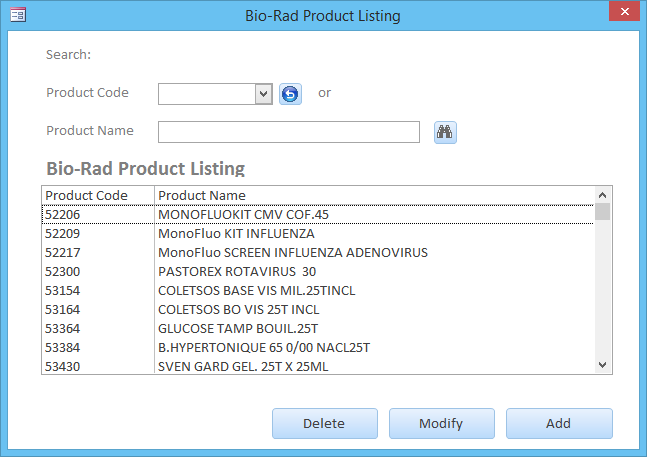Image resolution: width=647 pixels, height=457 pixels.
Task: Click the list scrollbar up arrow
Action: pos(602,195)
